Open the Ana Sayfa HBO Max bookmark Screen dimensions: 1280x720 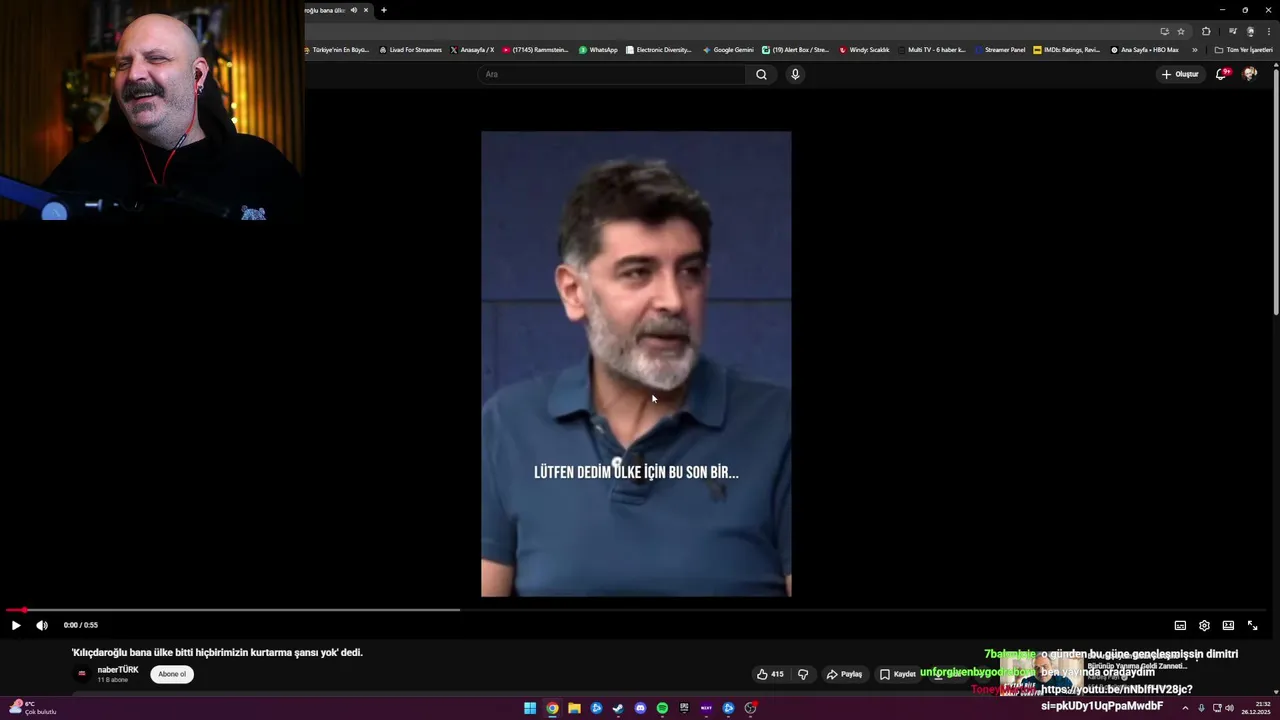pos(1145,50)
